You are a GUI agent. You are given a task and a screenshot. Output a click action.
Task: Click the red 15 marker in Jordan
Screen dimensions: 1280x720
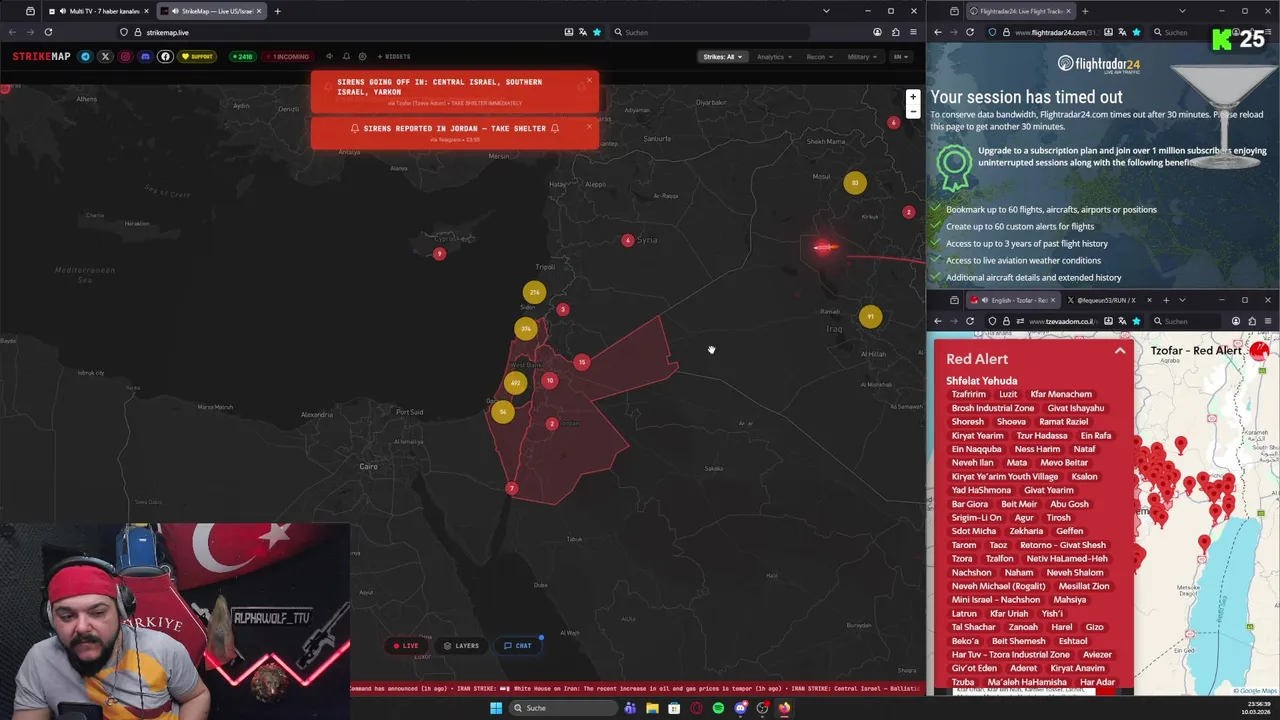(582, 362)
